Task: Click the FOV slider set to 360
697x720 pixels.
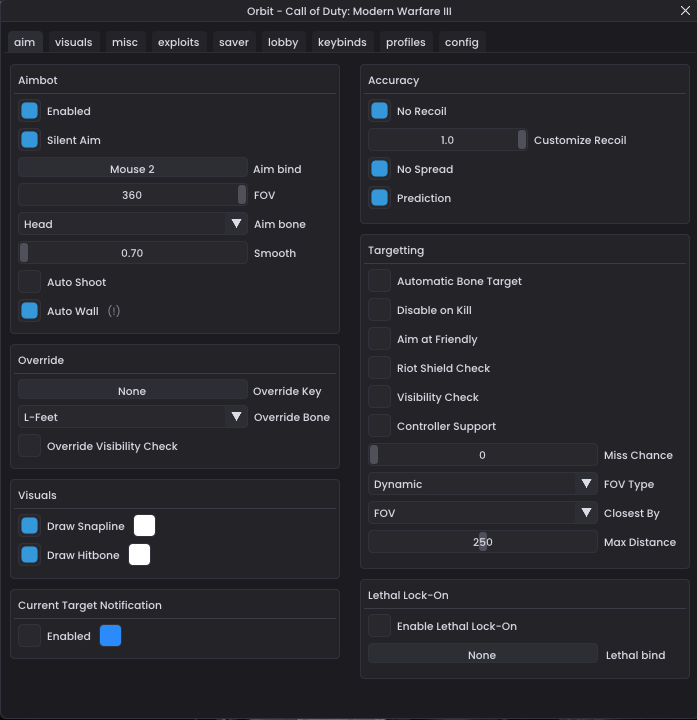Action: [x=133, y=195]
